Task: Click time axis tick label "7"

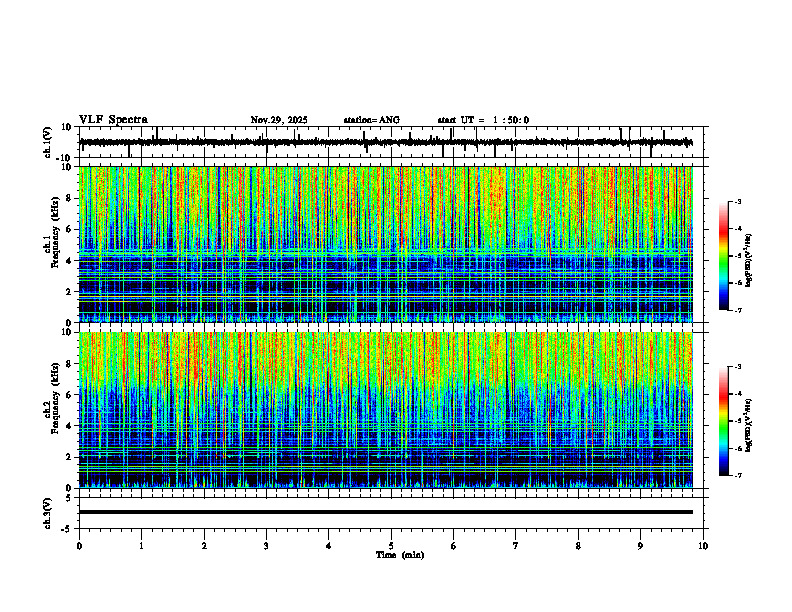Action: pyautogui.click(x=516, y=546)
